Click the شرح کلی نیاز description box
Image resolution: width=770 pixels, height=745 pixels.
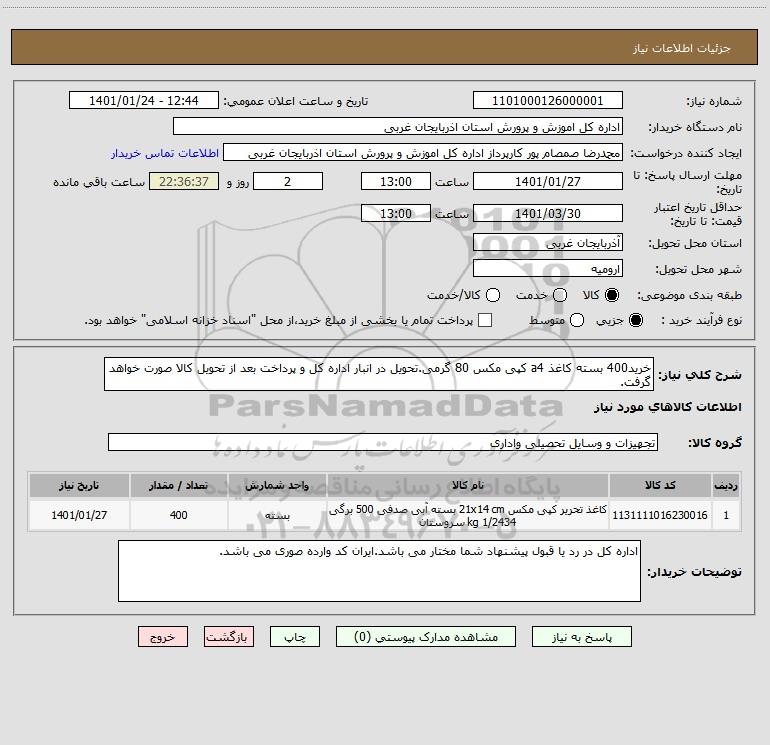[x=379, y=374]
